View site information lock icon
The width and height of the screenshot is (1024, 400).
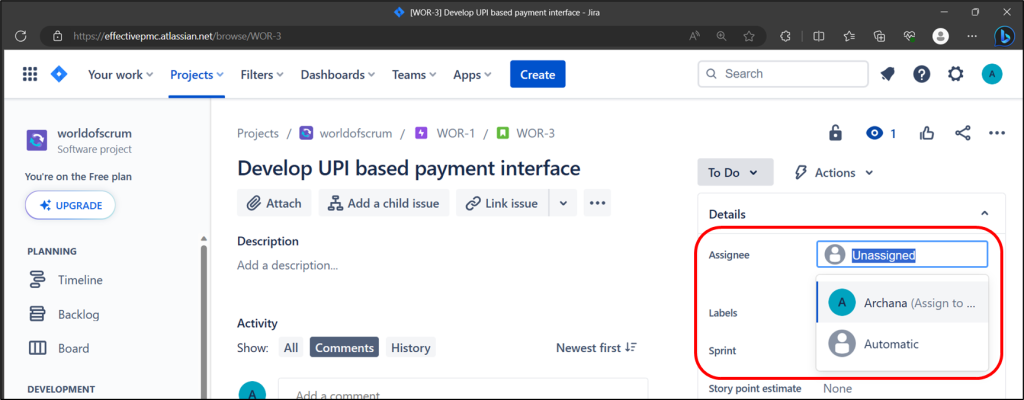(57, 37)
